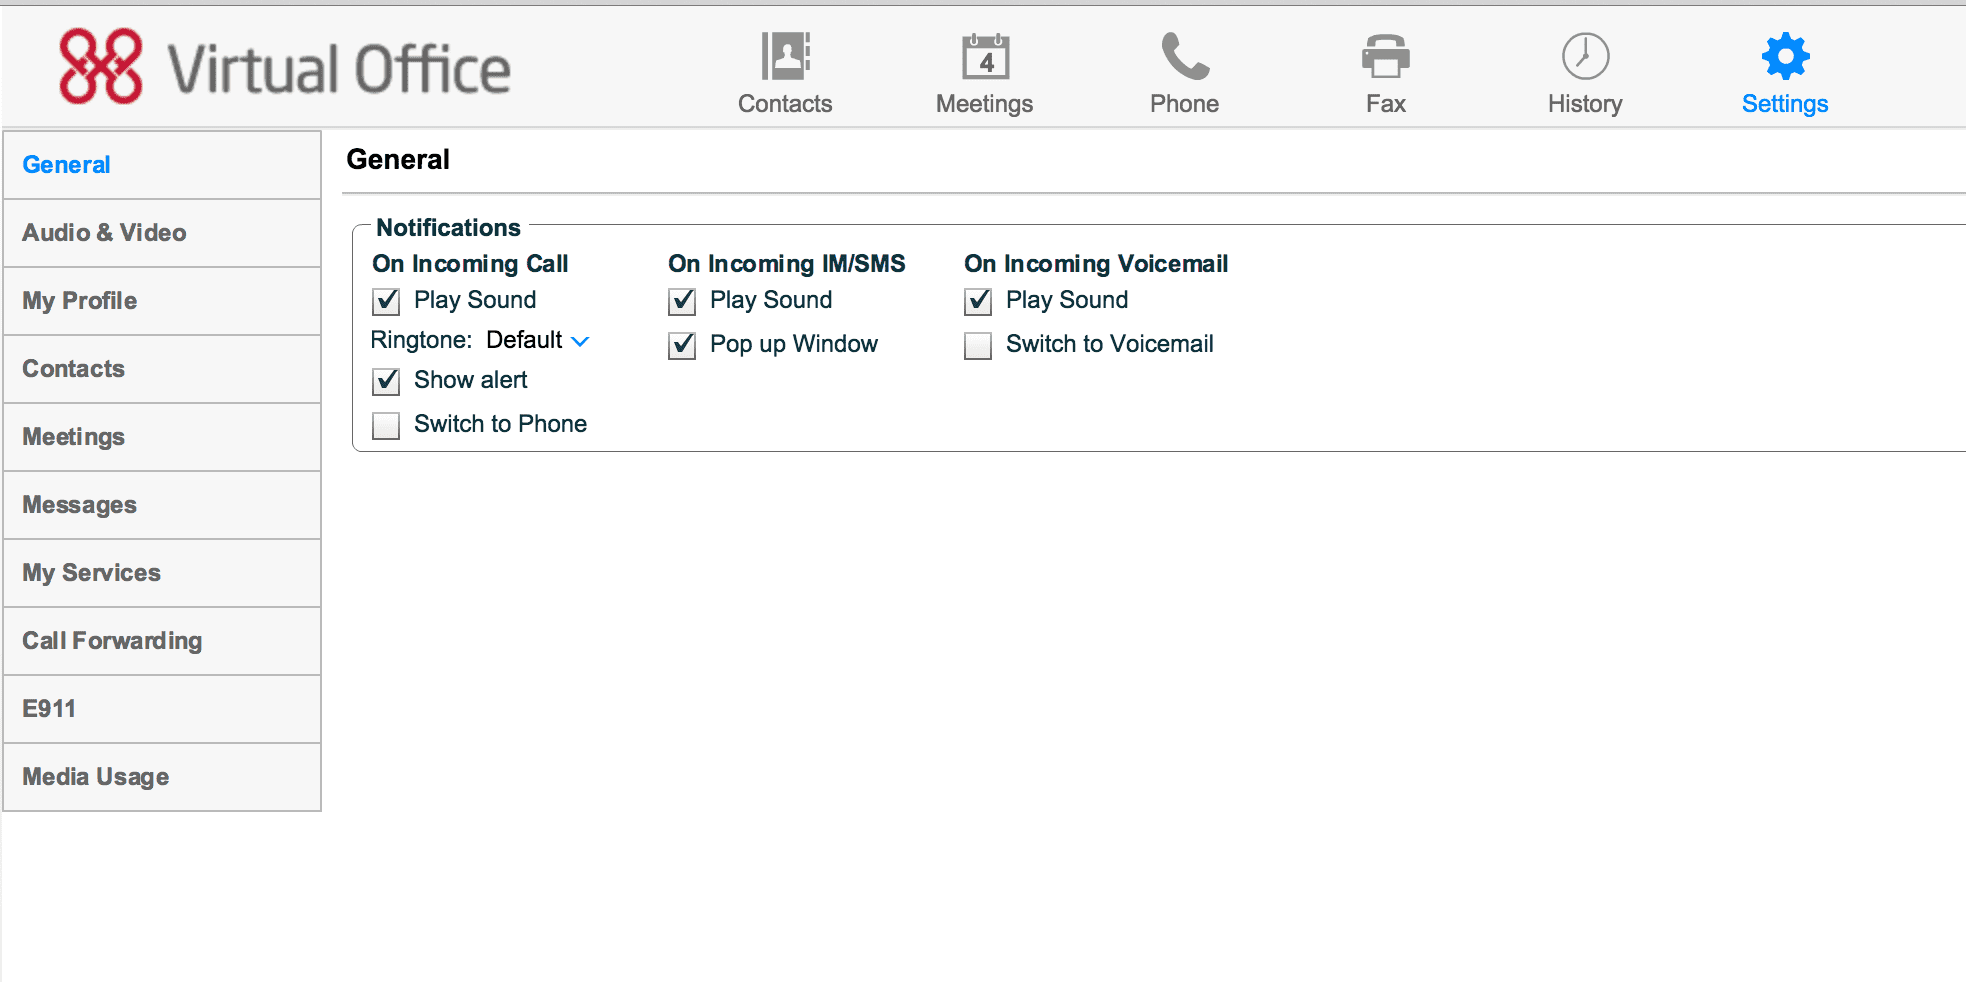Disable Pop up Window for IM/SMS
This screenshot has width=1966, height=982.
click(682, 345)
